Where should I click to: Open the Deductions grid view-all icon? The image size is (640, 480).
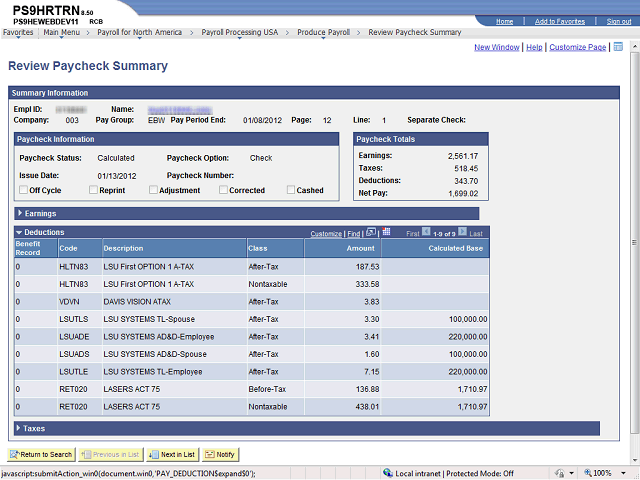pyautogui.click(x=371, y=232)
